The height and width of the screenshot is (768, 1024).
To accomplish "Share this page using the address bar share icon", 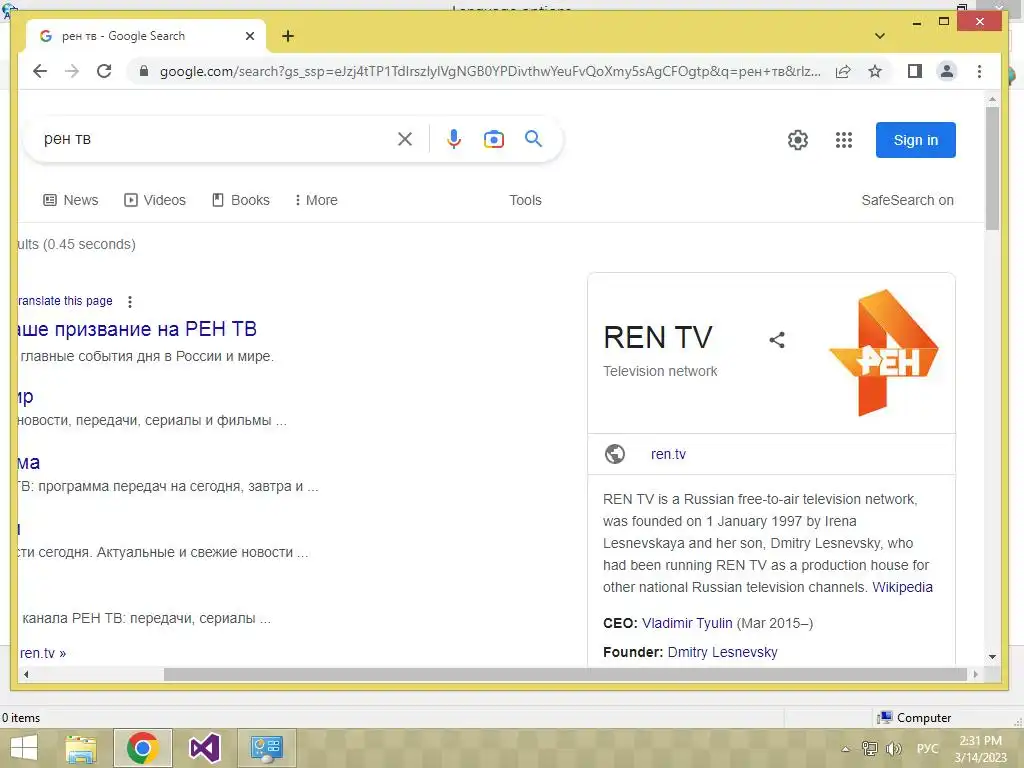I will [843, 71].
